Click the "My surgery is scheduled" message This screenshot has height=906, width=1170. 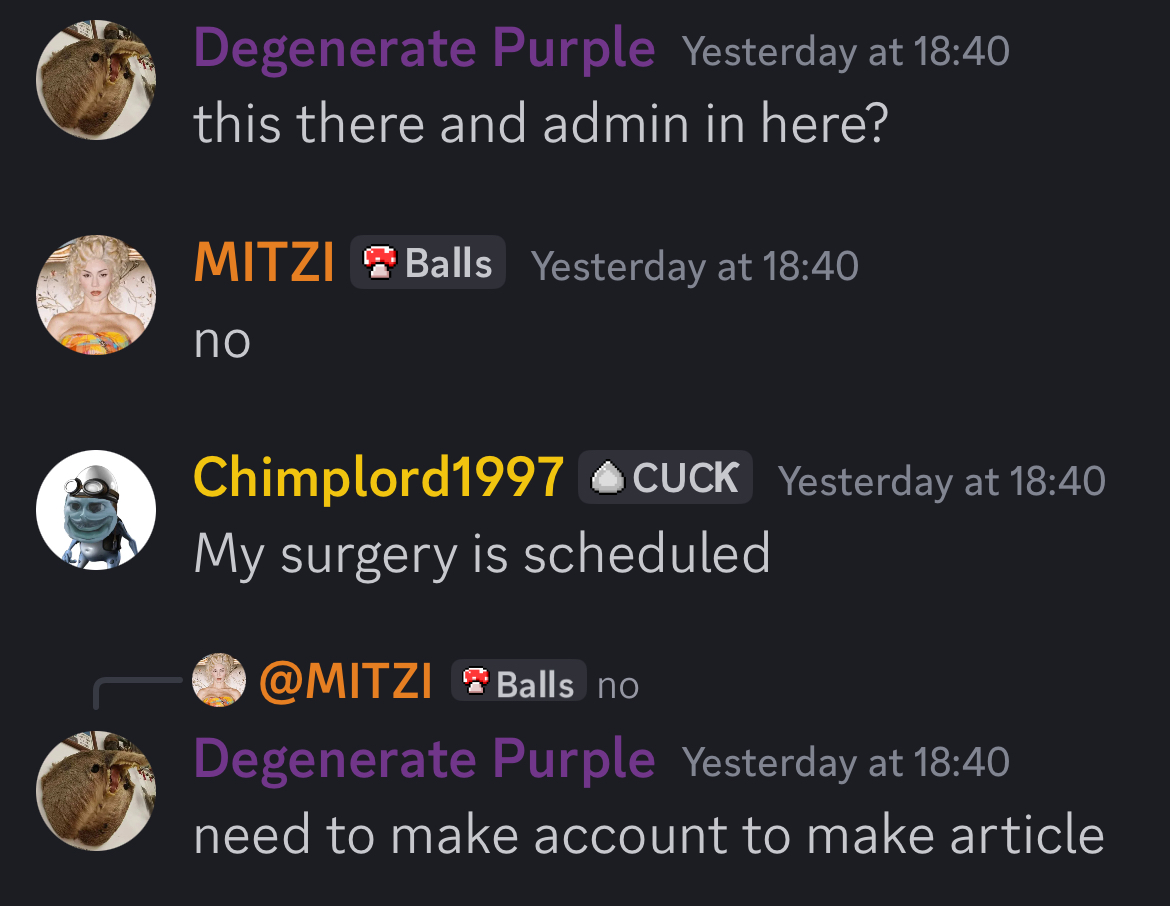tap(481, 553)
